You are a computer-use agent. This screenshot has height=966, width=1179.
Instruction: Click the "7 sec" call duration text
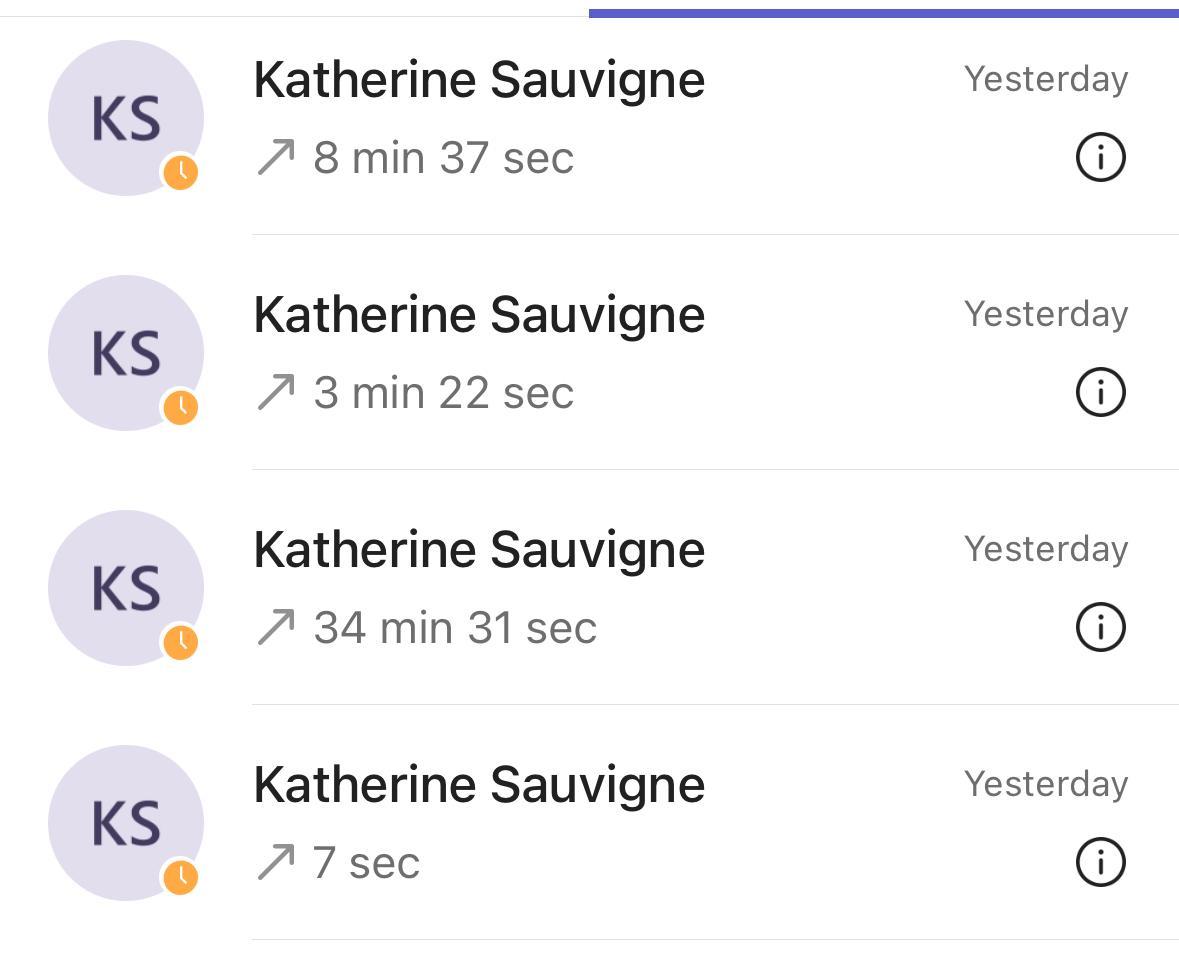click(366, 863)
